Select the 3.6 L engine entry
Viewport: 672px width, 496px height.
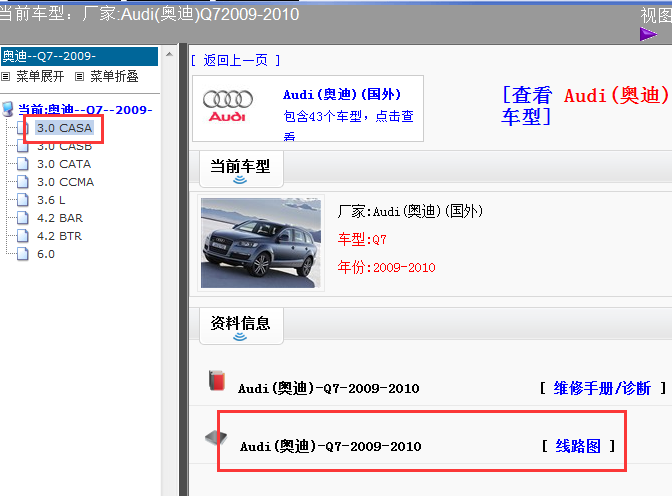[51, 200]
